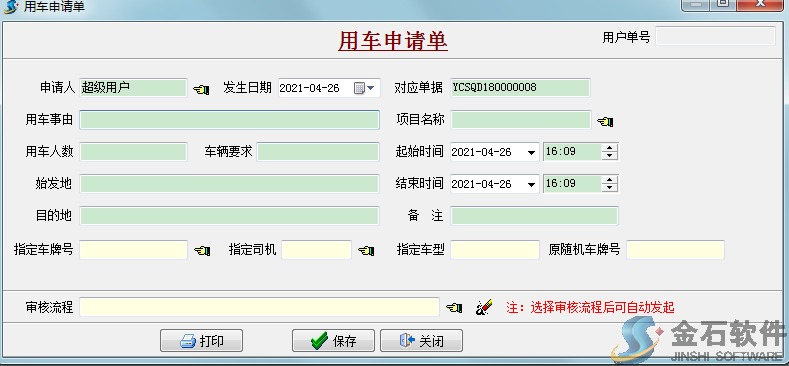The image size is (789, 366).
Task: Click the 对应单据 field YCSQD180000008
Action: (520, 88)
